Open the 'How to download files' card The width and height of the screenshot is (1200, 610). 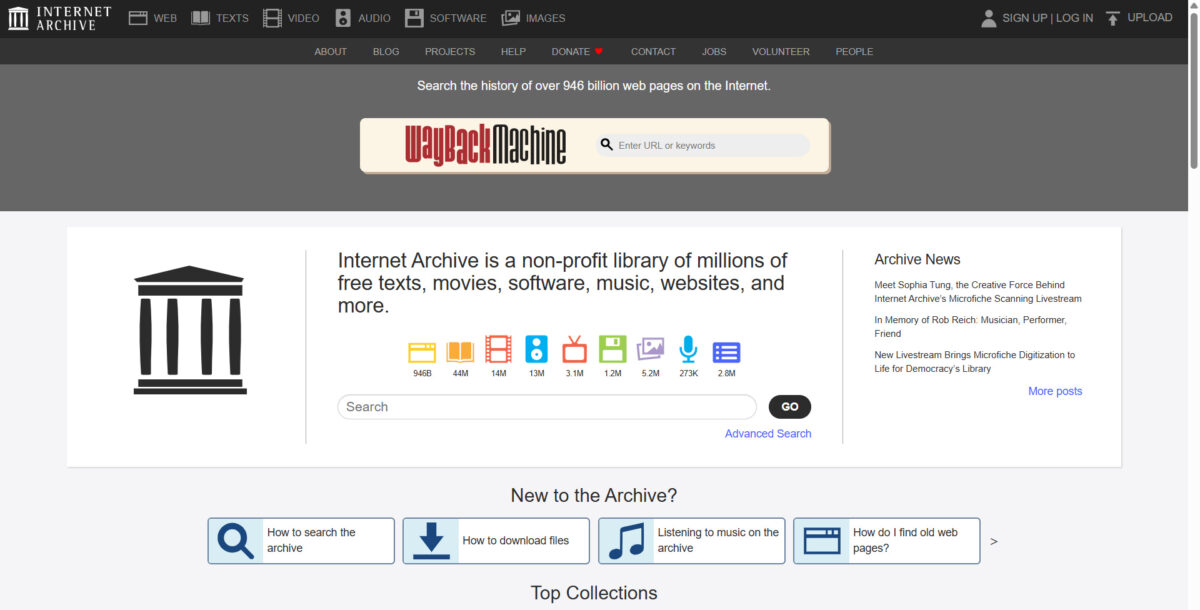pos(496,541)
